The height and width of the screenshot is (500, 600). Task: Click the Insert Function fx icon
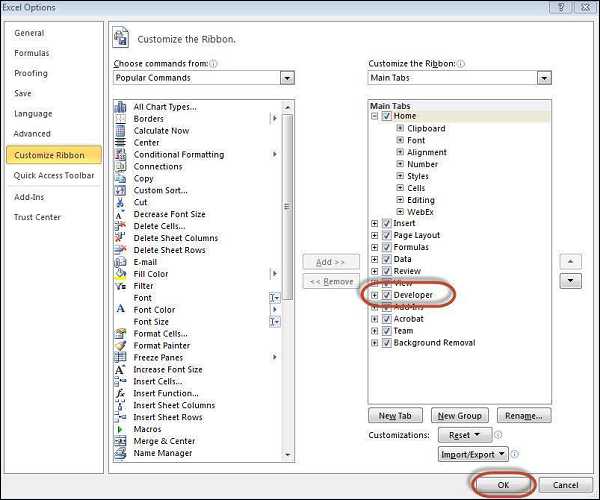point(120,393)
